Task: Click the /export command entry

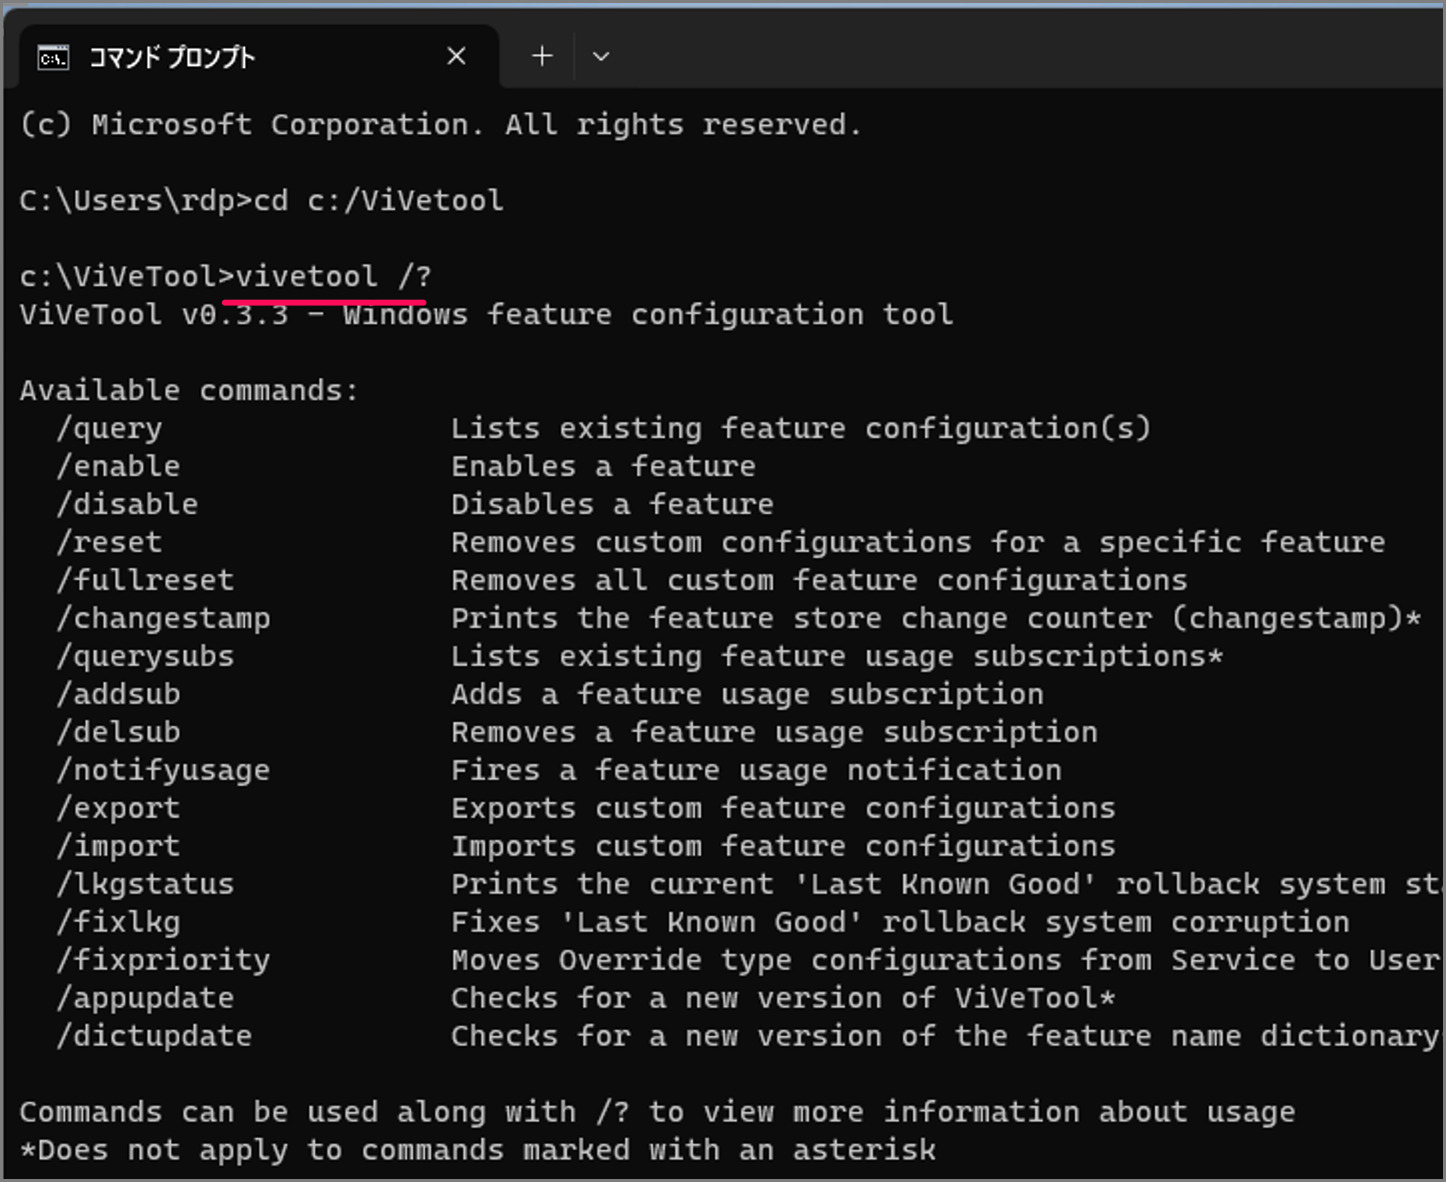Action: tap(118, 808)
